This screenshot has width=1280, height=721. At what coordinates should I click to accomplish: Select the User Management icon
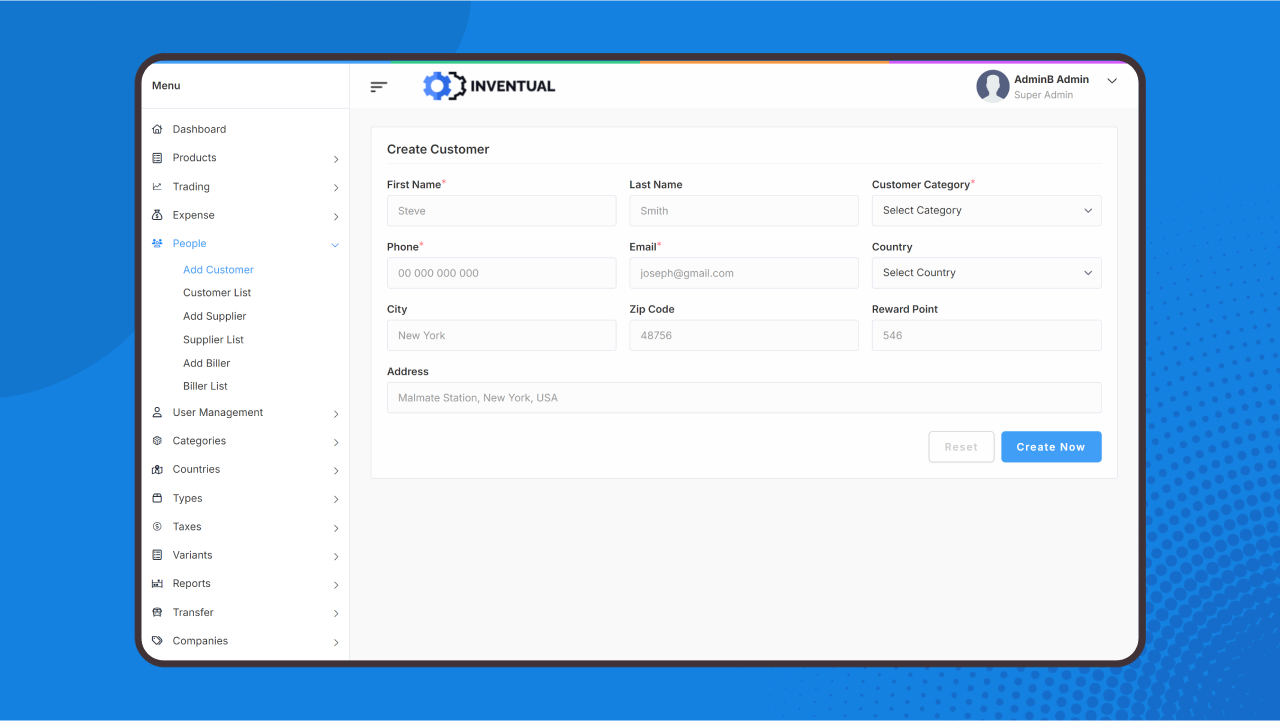[156, 412]
